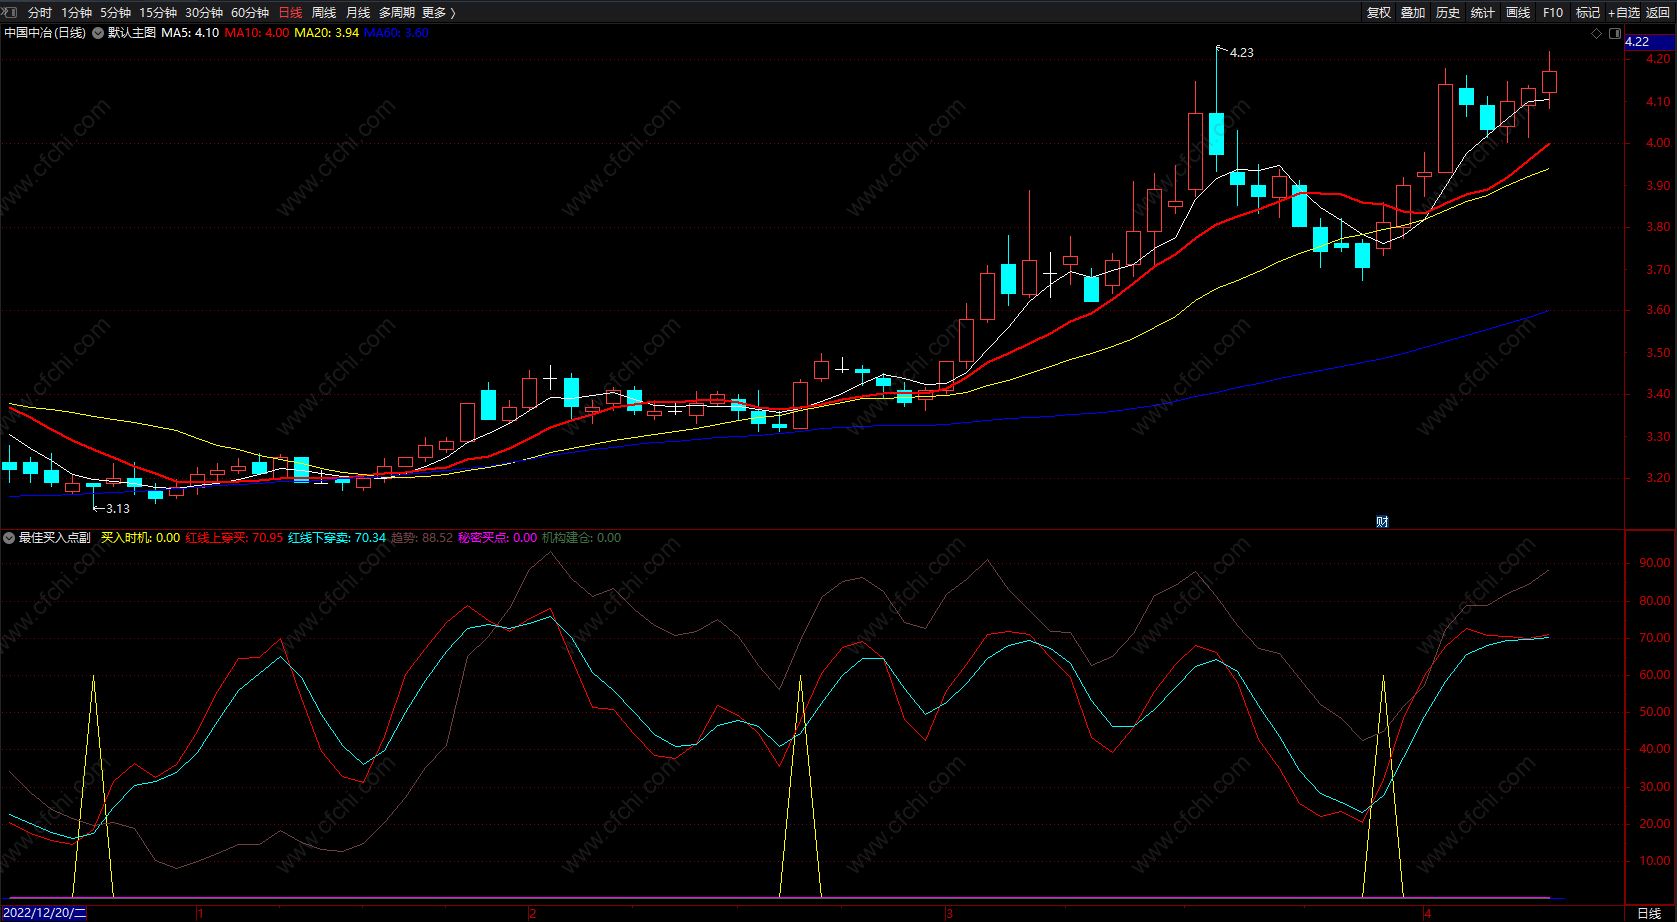This screenshot has height=922, width=1677.
Task: Click the 返回 back button
Action: pos(1658,12)
